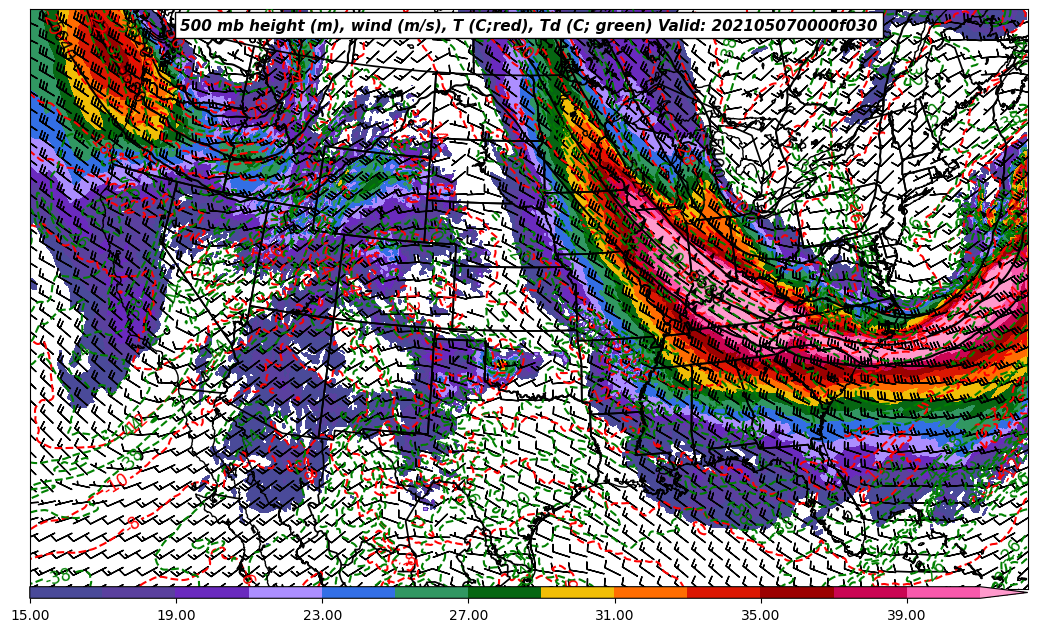
Task: Click the 23.00 colorbar tick label
Action: pos(322,615)
